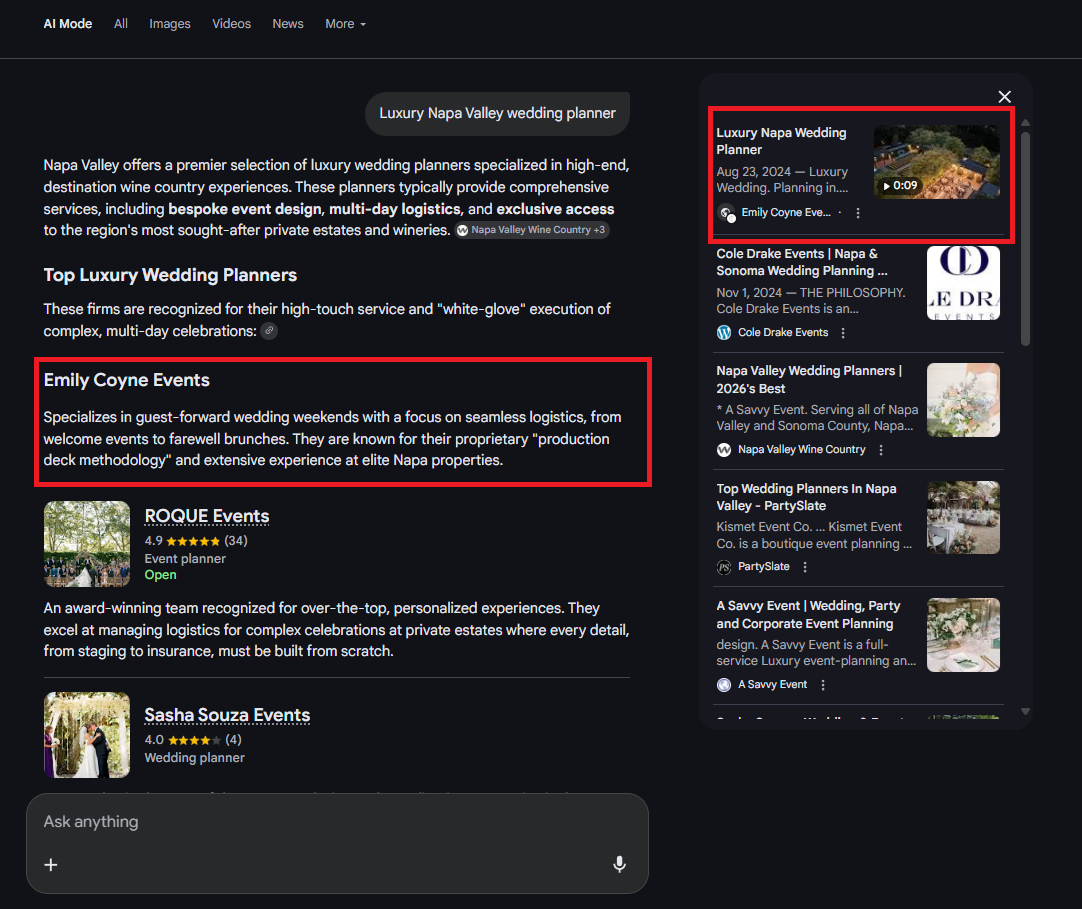This screenshot has width=1082, height=909.
Task: Switch to AI Mode tab
Action: [x=68, y=23]
